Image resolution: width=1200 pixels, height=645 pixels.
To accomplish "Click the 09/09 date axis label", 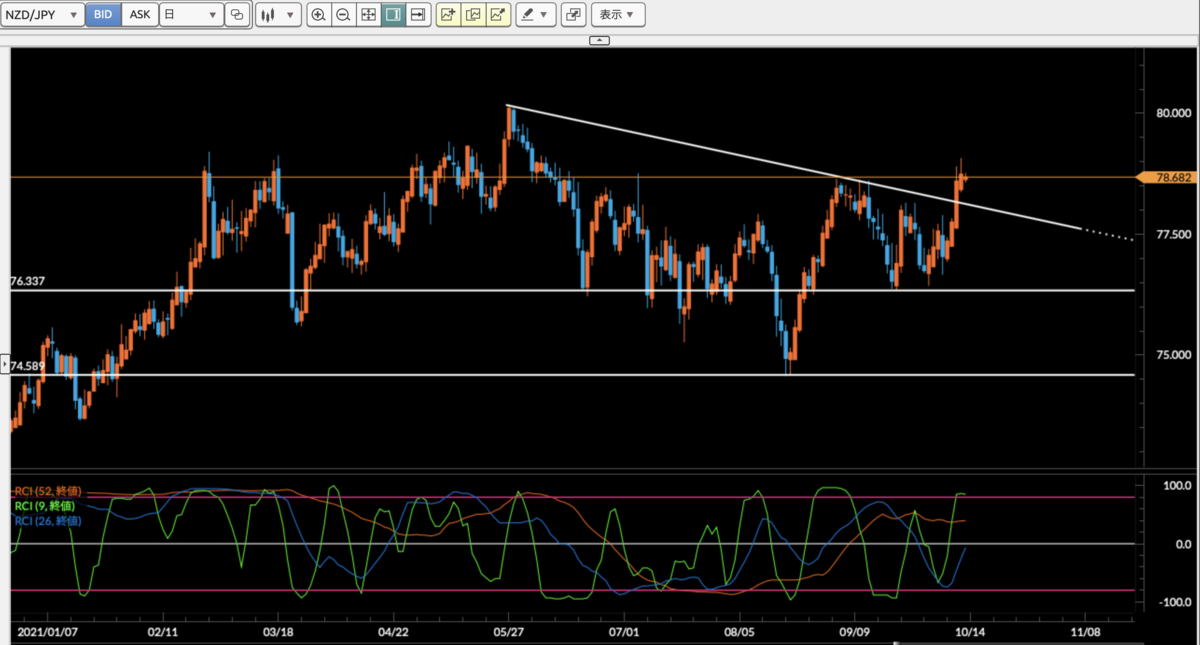I will [x=854, y=633].
